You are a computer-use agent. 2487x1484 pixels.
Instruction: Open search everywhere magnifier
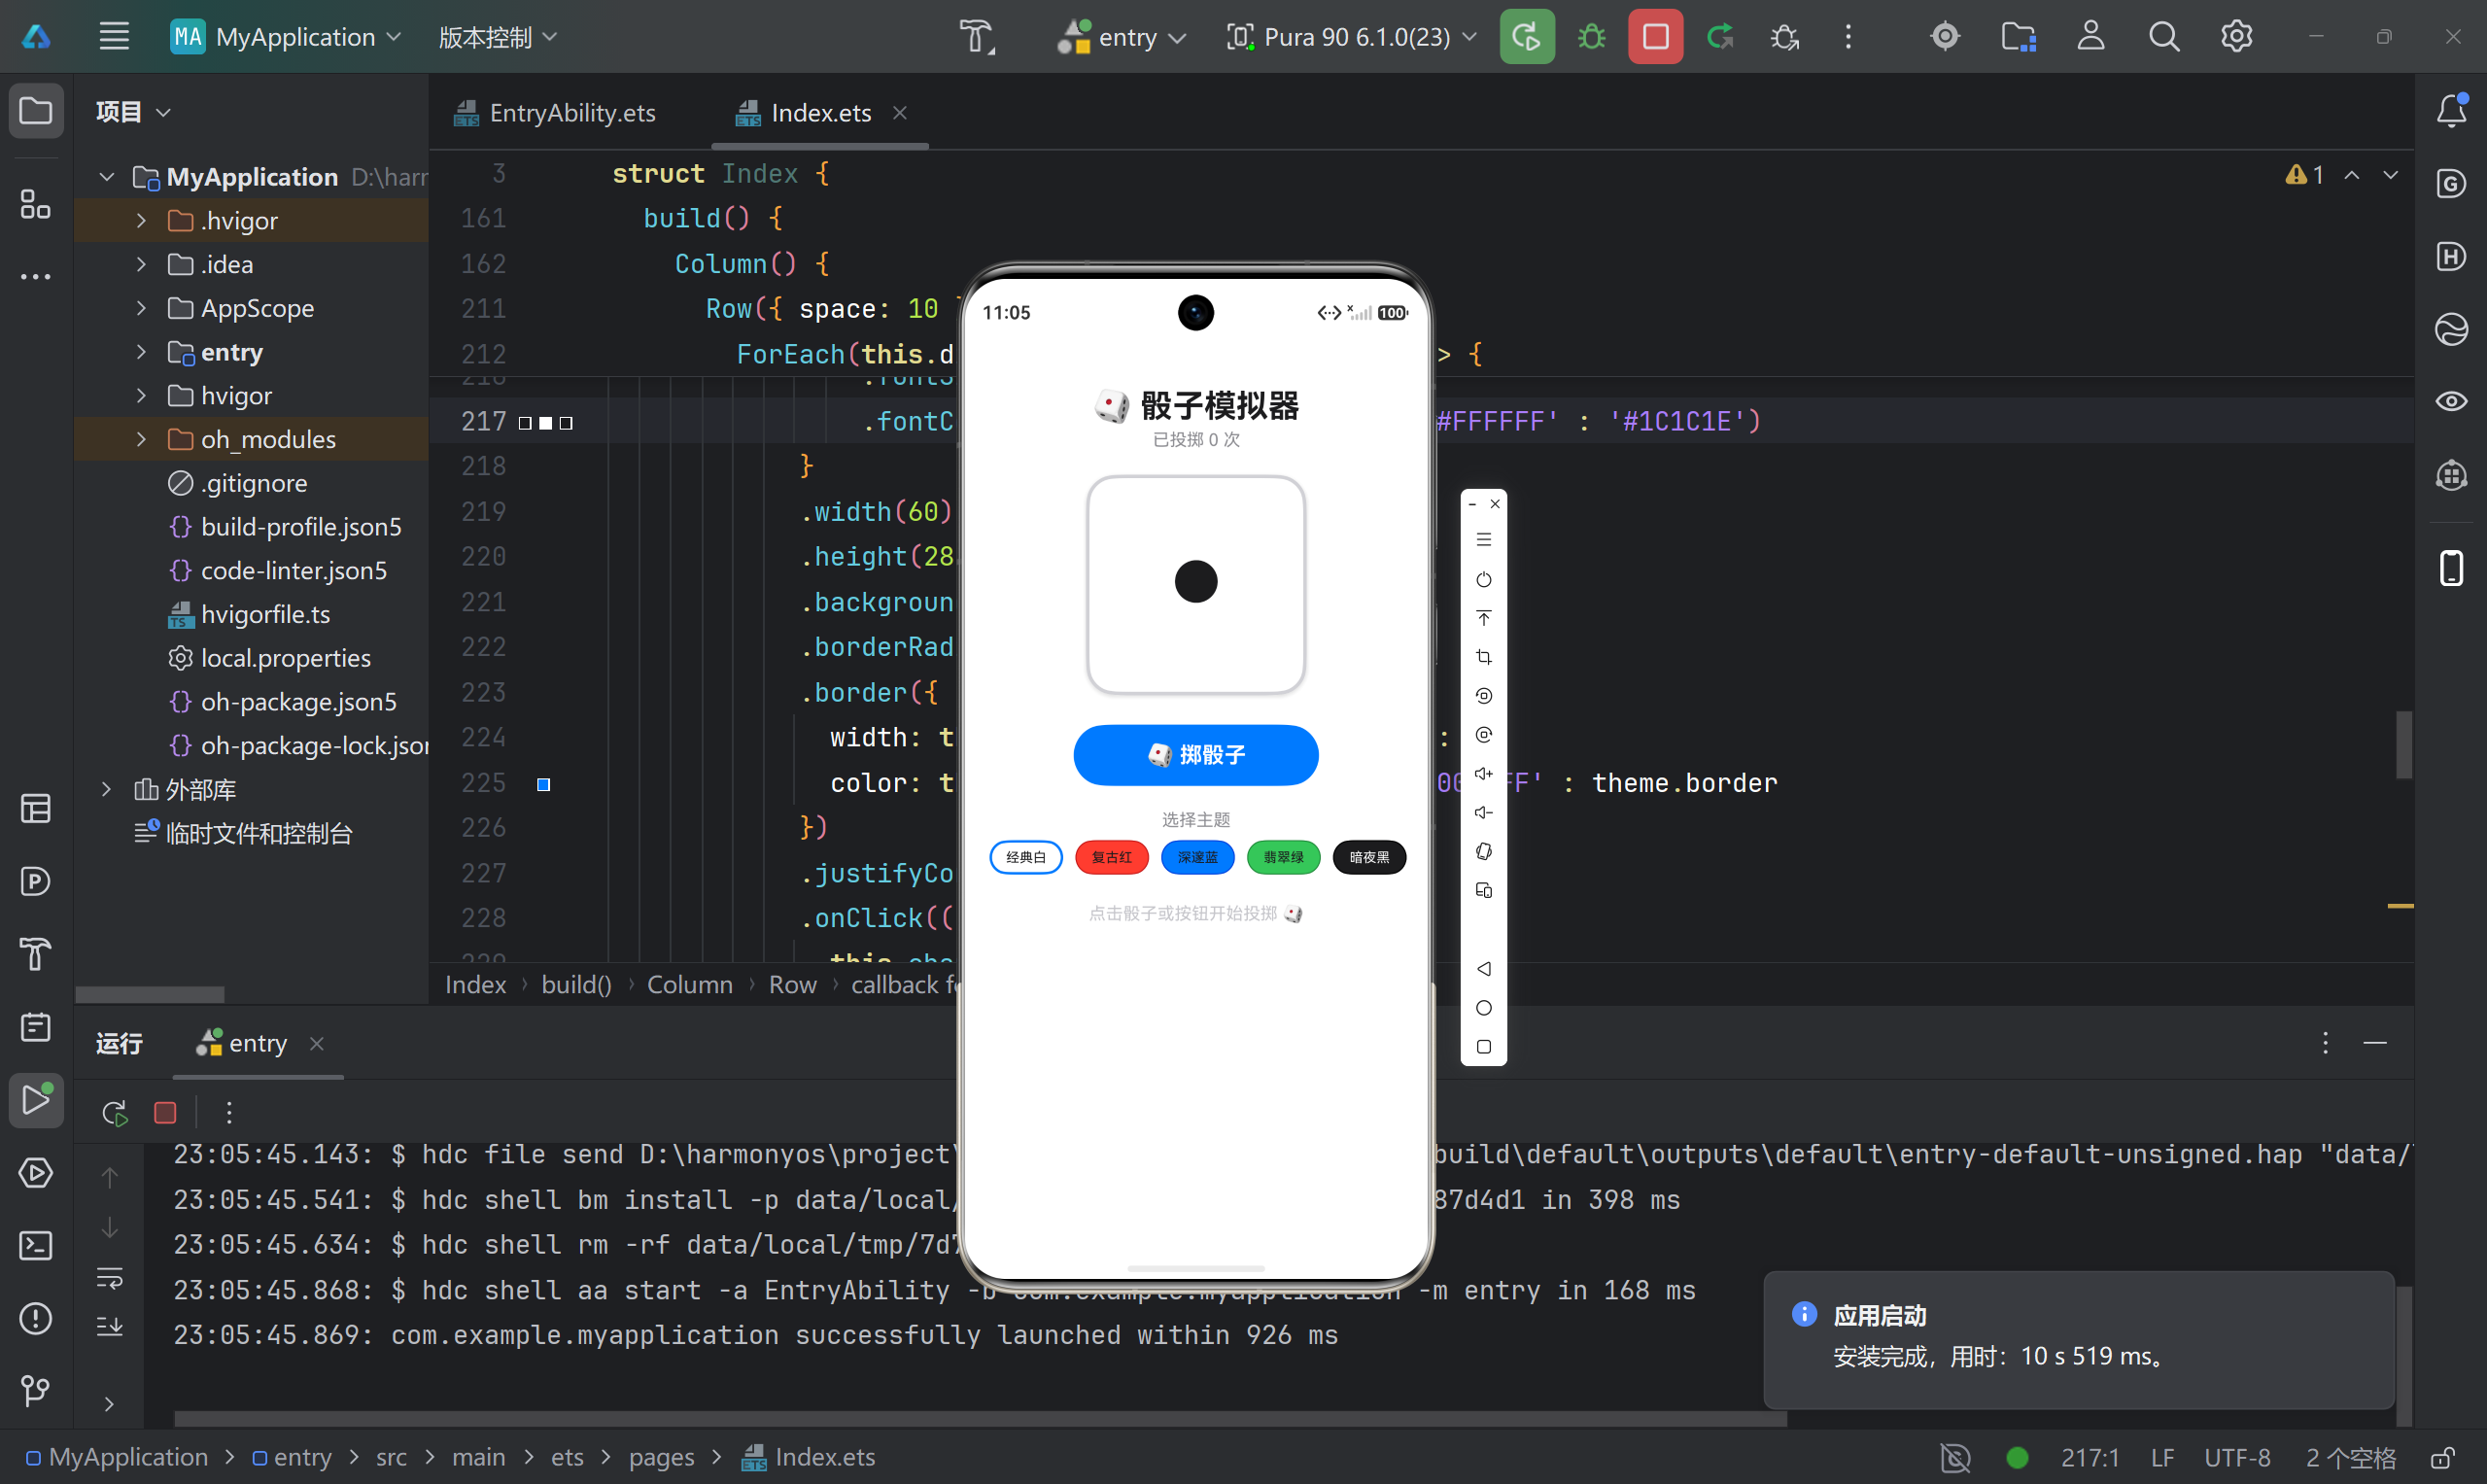[2164, 37]
